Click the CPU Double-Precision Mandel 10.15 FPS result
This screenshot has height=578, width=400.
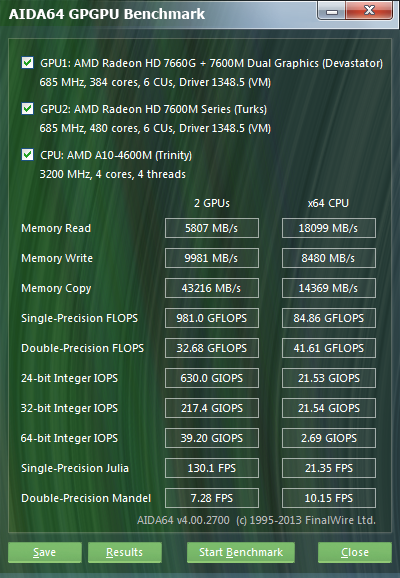tap(329, 498)
